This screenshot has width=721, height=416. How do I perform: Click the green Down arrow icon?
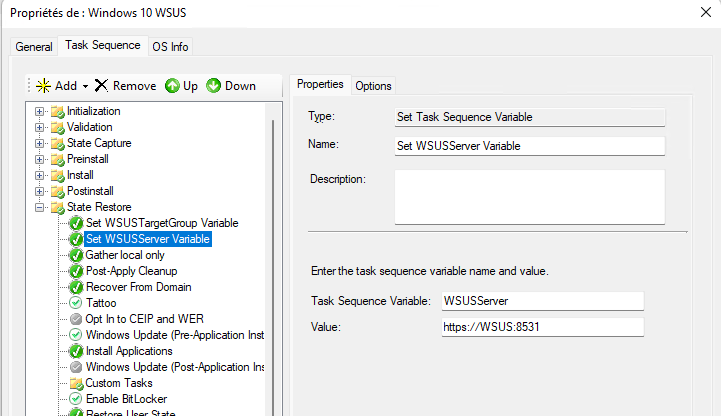[213, 85]
